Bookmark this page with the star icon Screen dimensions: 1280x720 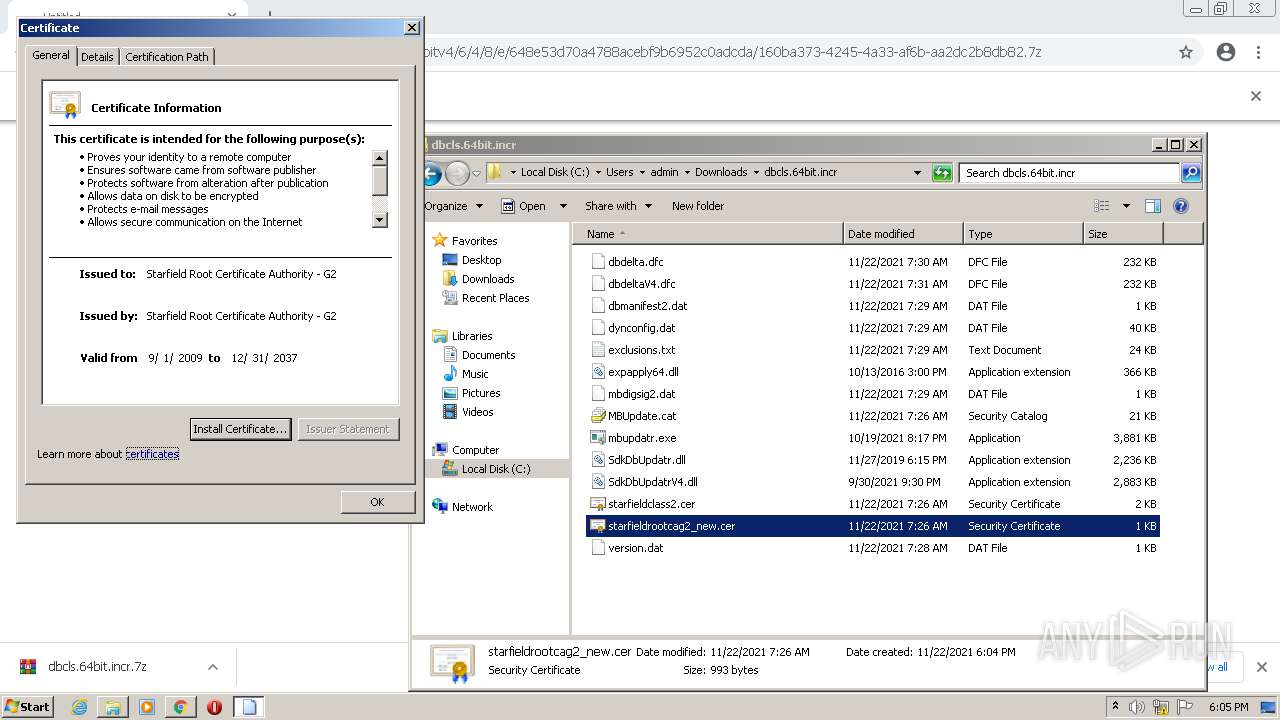(x=1186, y=52)
